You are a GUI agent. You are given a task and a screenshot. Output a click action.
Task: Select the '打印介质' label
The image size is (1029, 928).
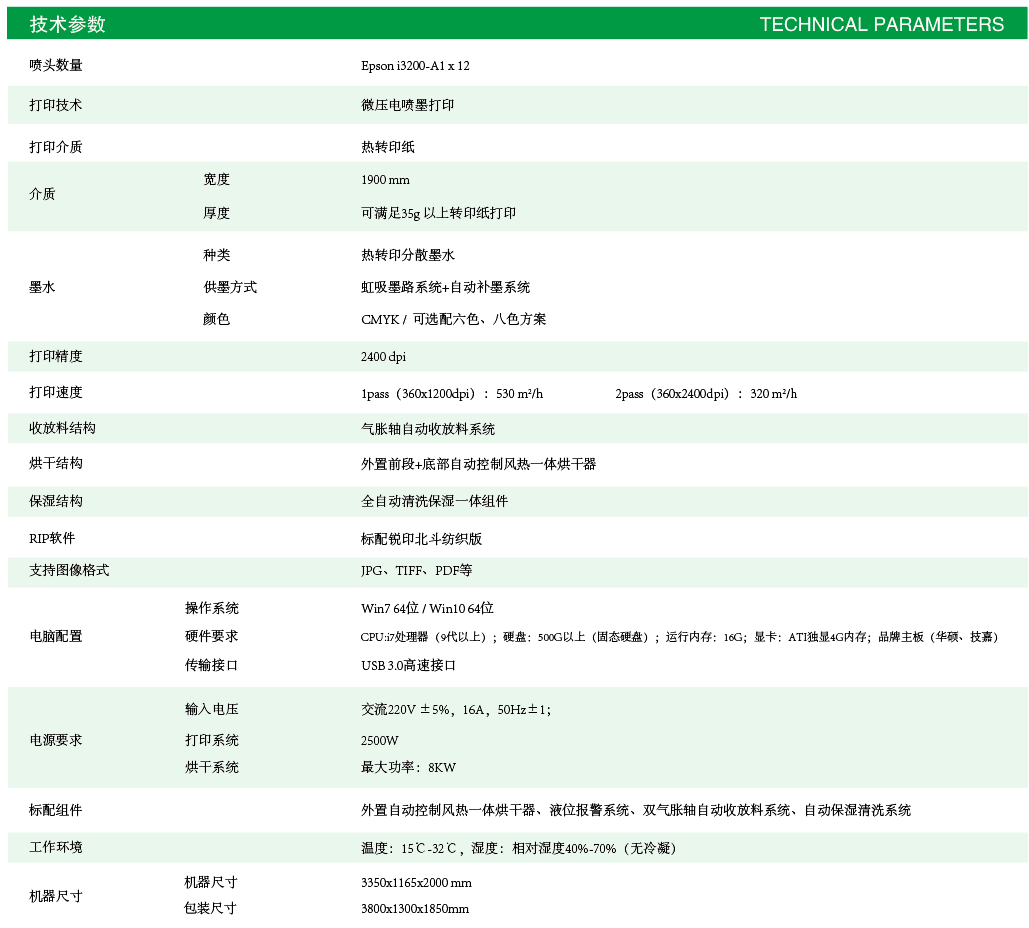(x=56, y=147)
